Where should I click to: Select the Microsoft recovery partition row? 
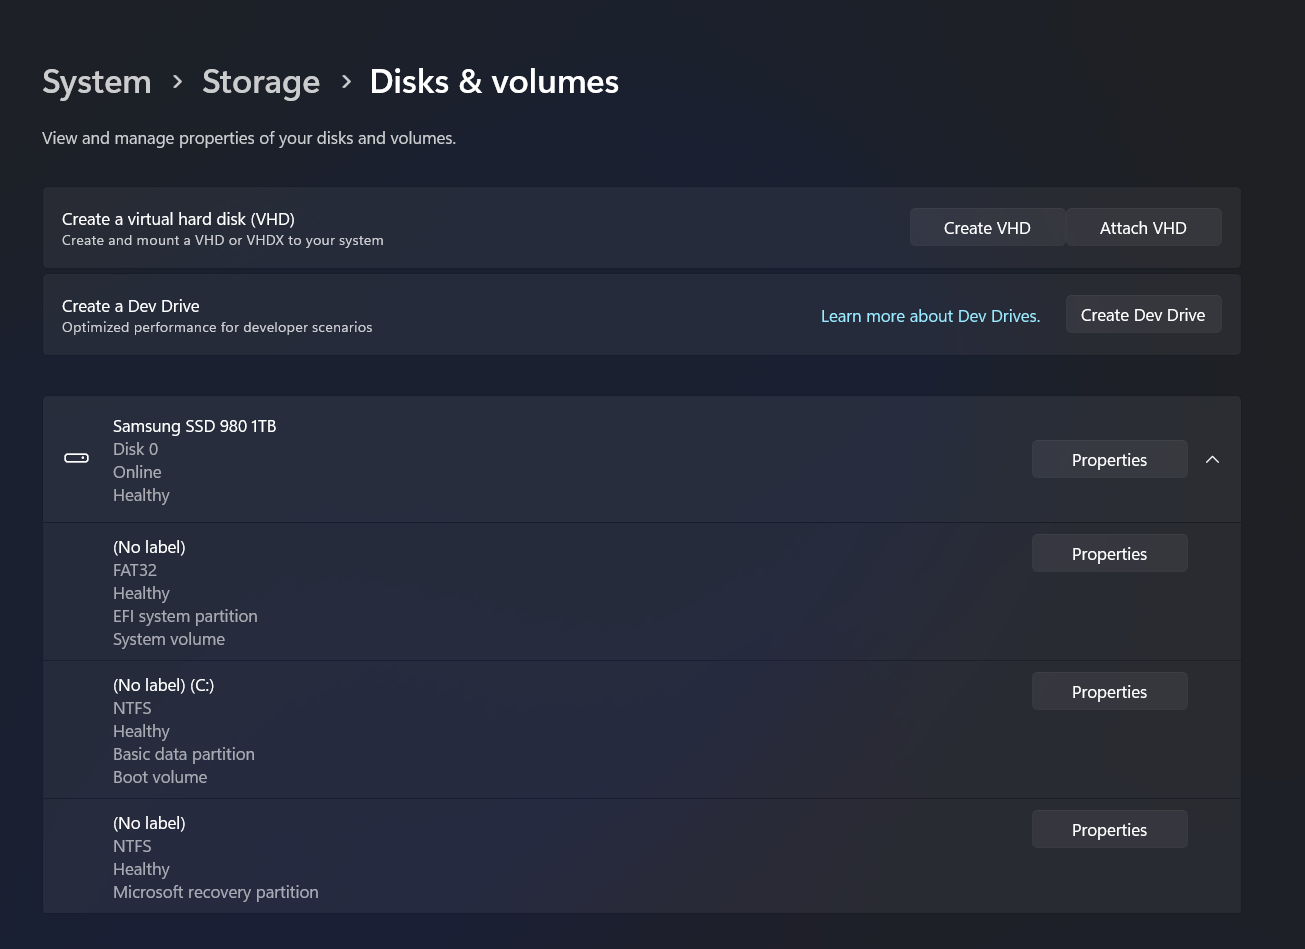pos(500,856)
